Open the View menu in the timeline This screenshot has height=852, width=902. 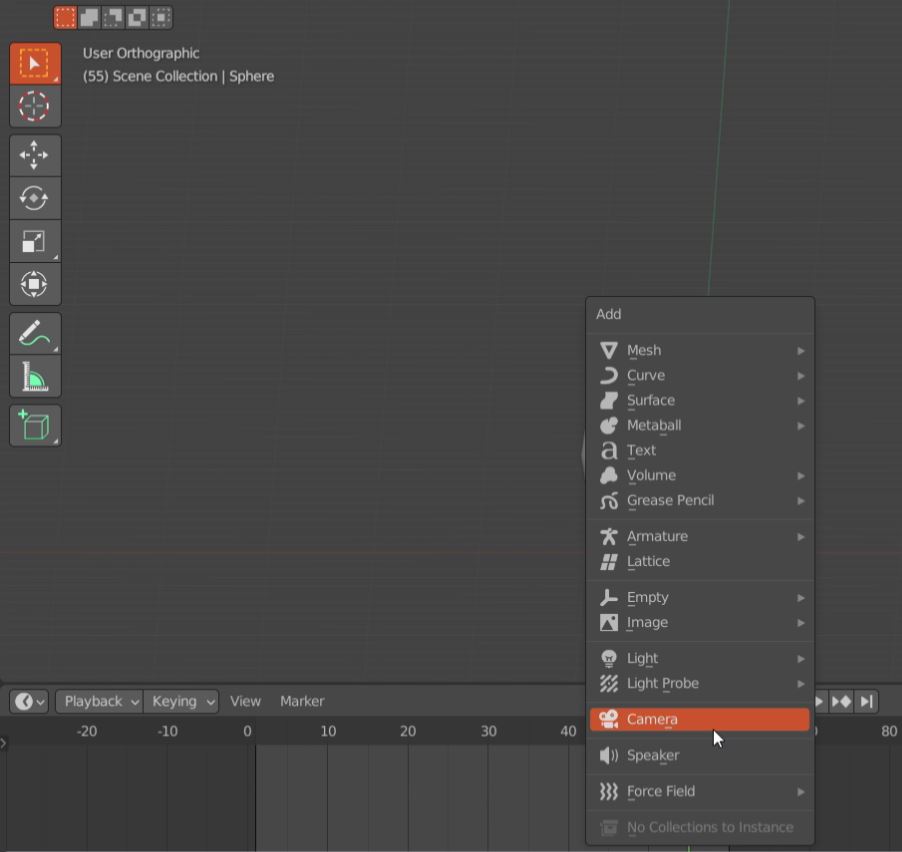coord(244,701)
